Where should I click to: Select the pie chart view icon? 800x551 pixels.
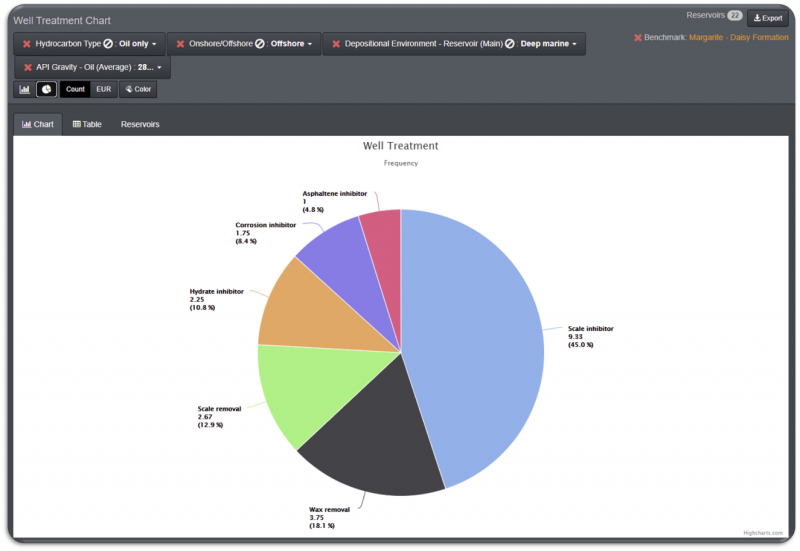point(46,89)
